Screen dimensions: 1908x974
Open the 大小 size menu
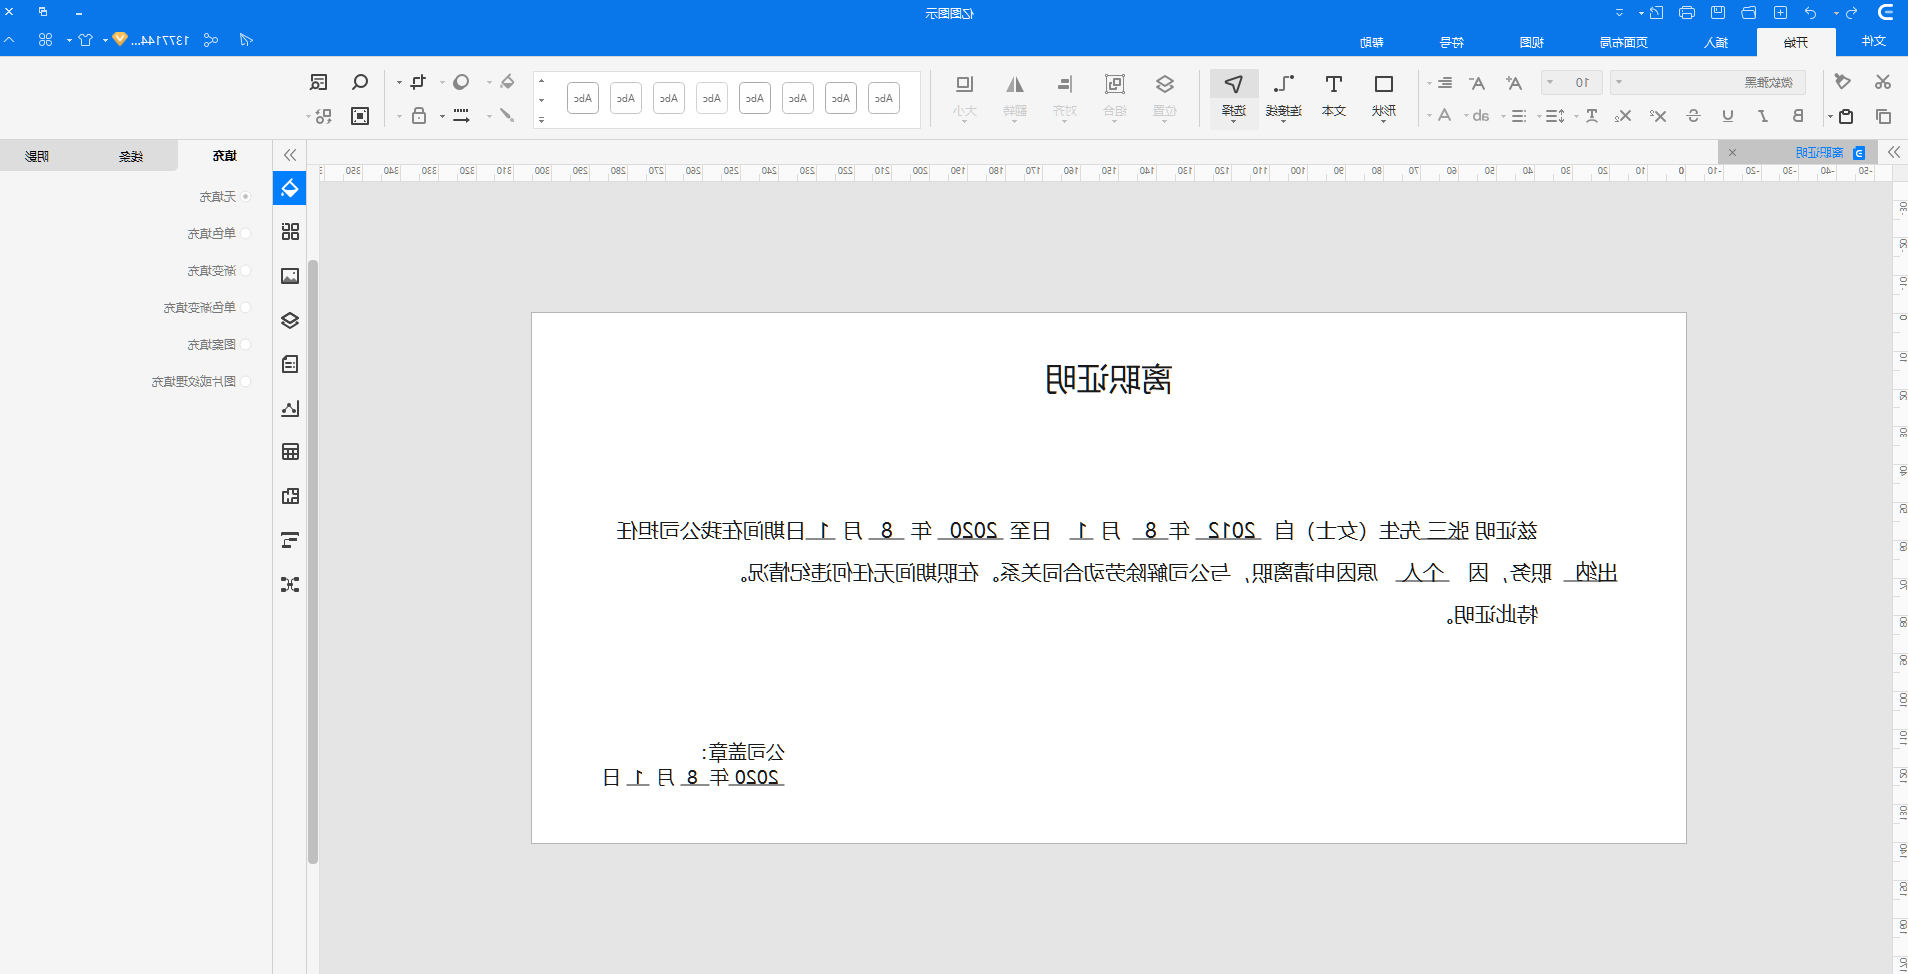(965, 97)
